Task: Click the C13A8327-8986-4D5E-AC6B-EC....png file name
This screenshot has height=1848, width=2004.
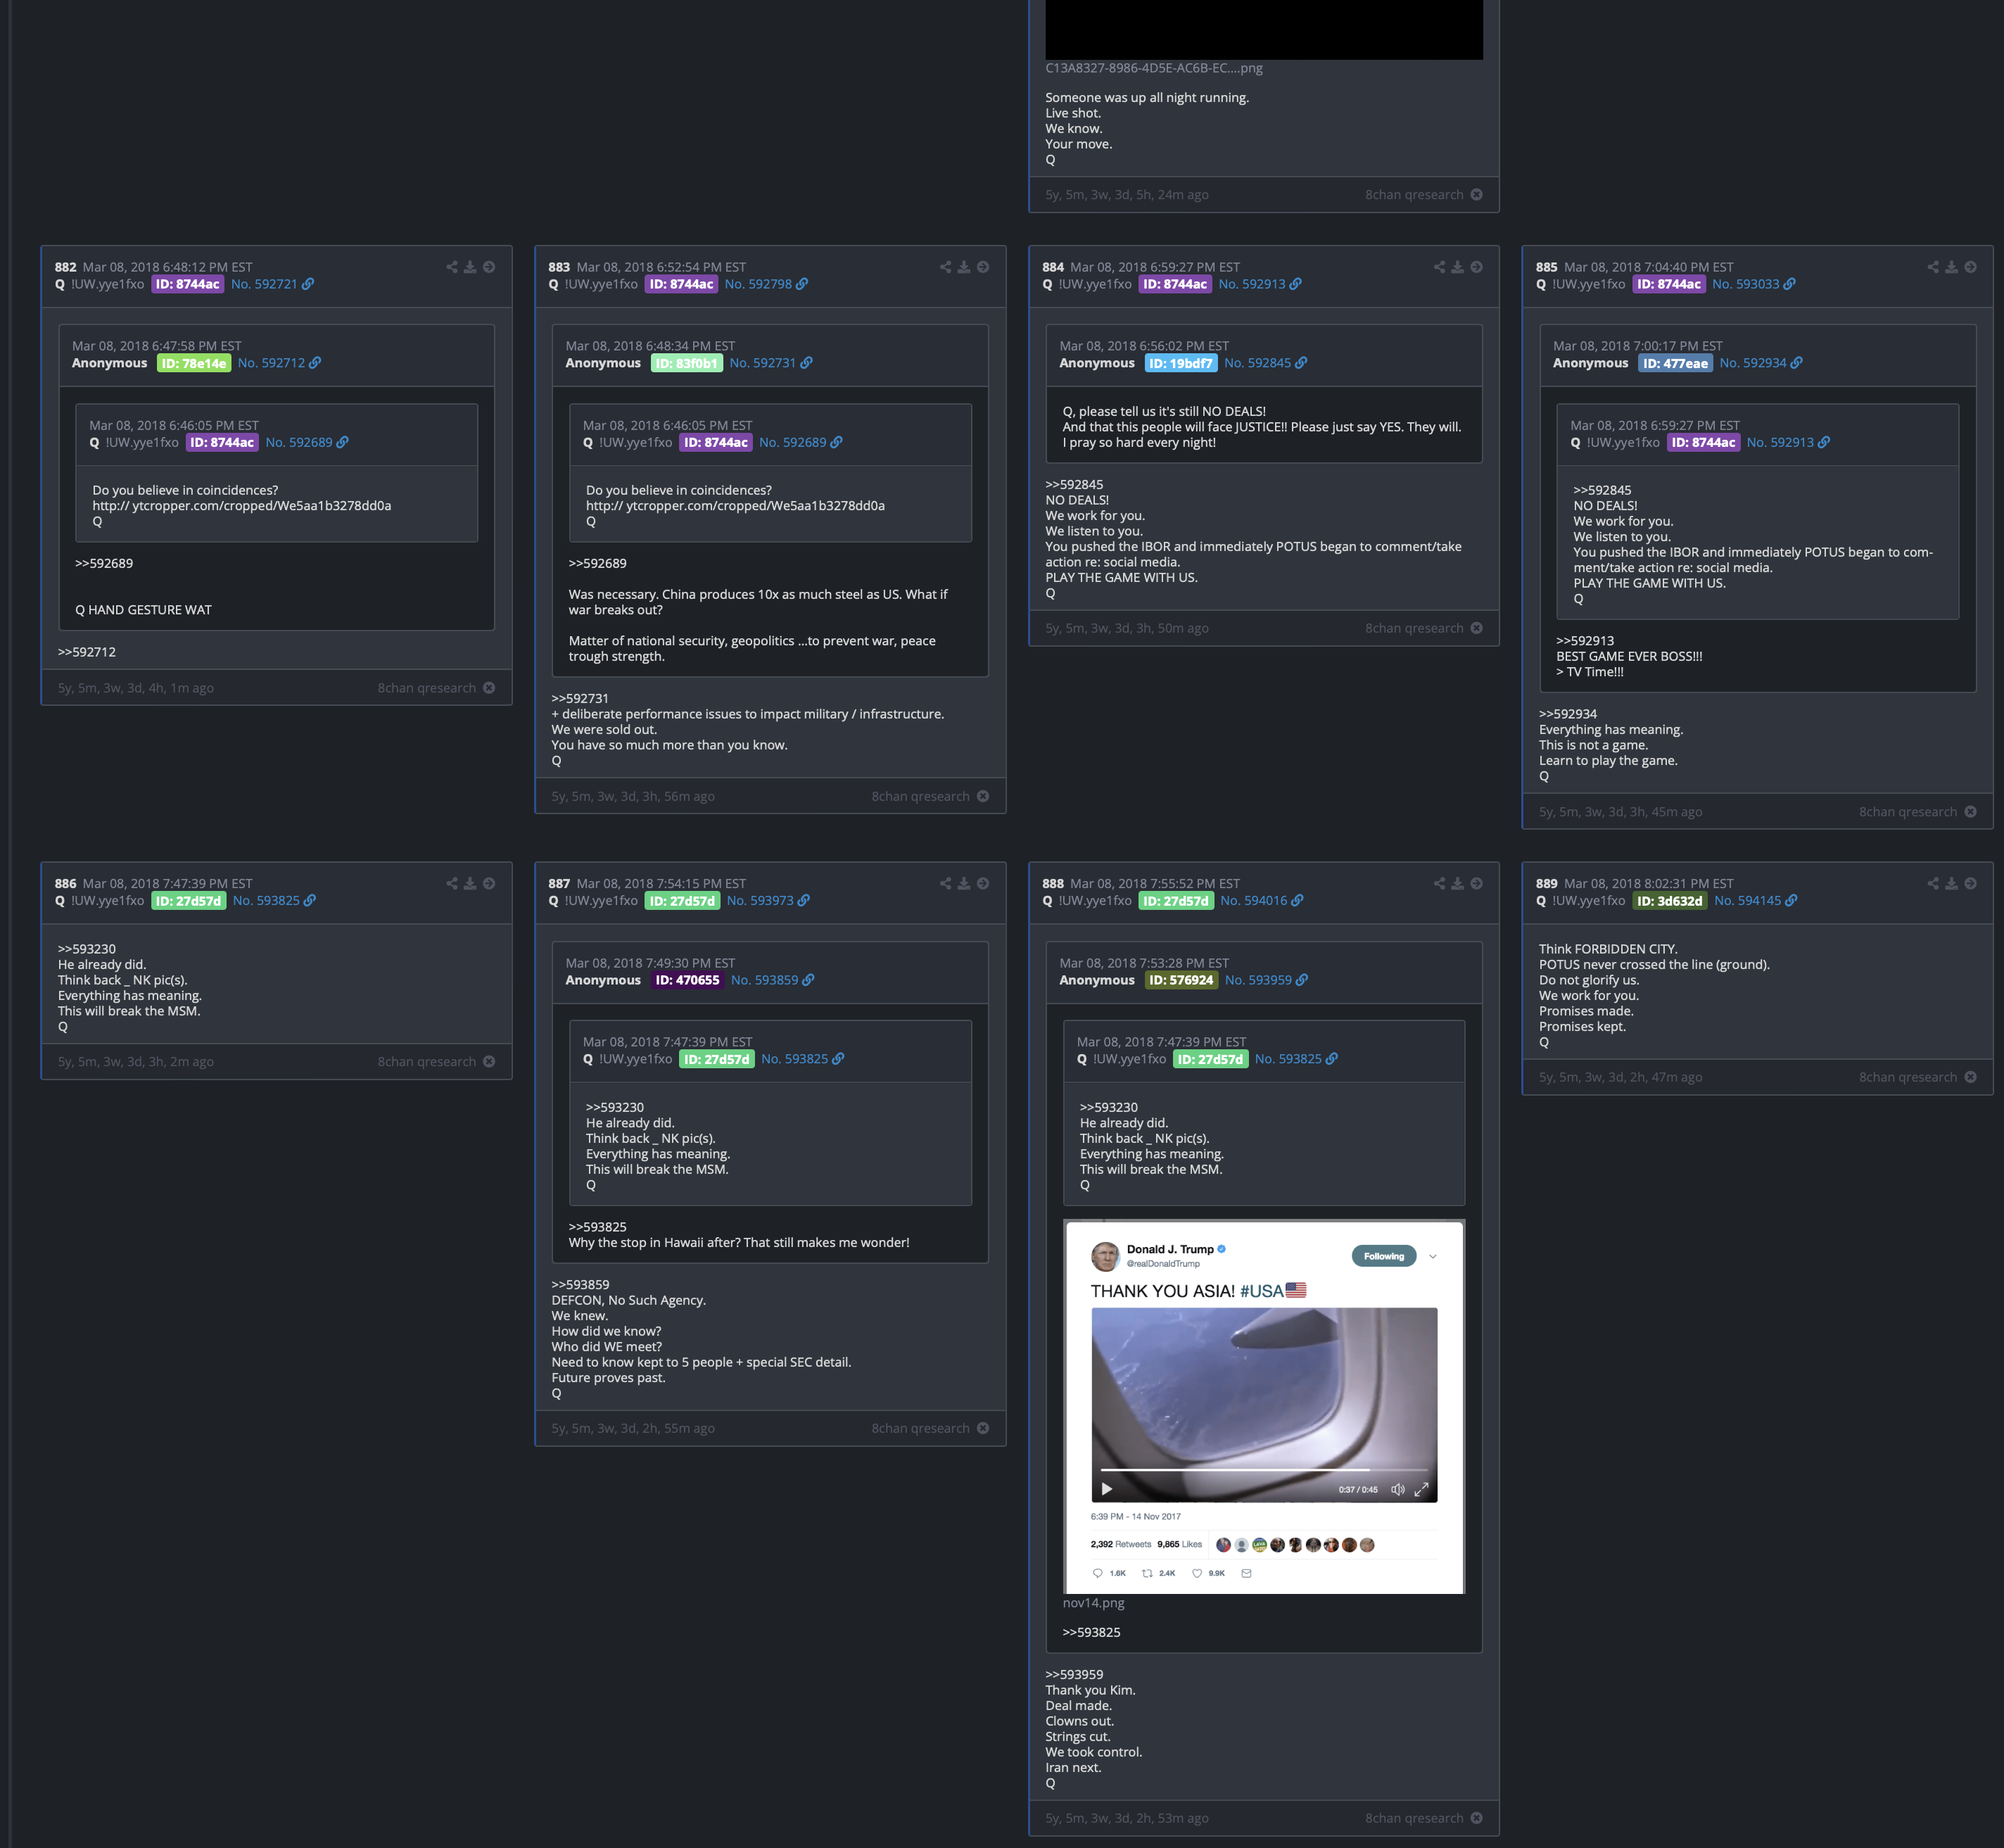Action: pos(1154,68)
